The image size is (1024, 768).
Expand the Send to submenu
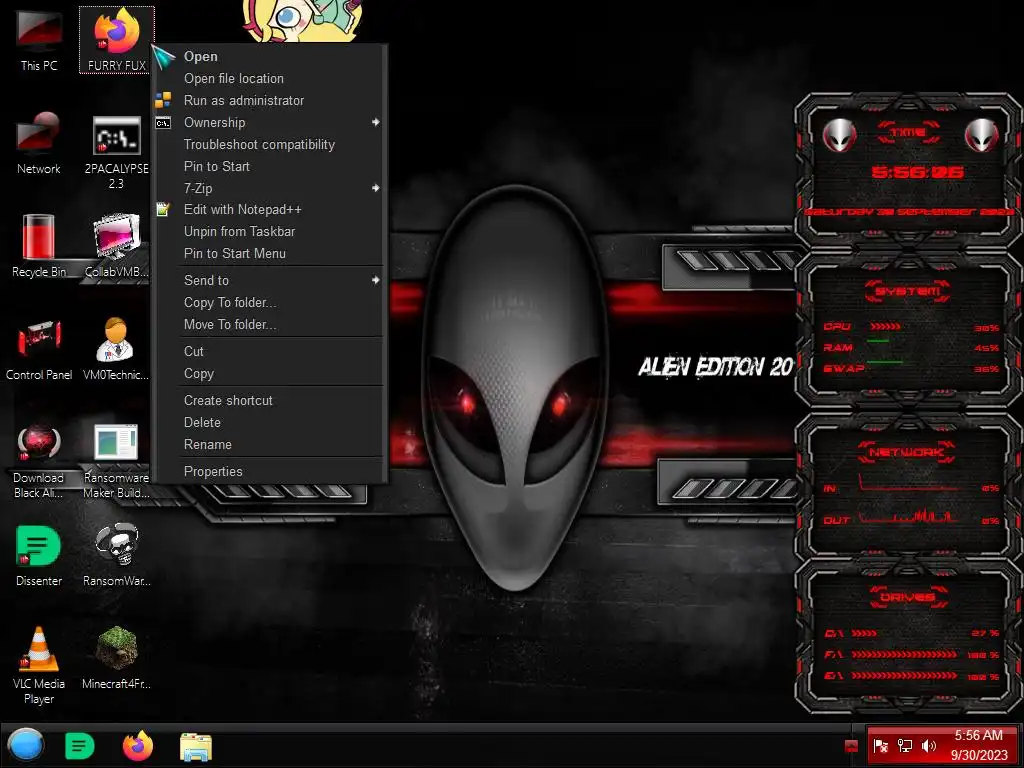270,280
